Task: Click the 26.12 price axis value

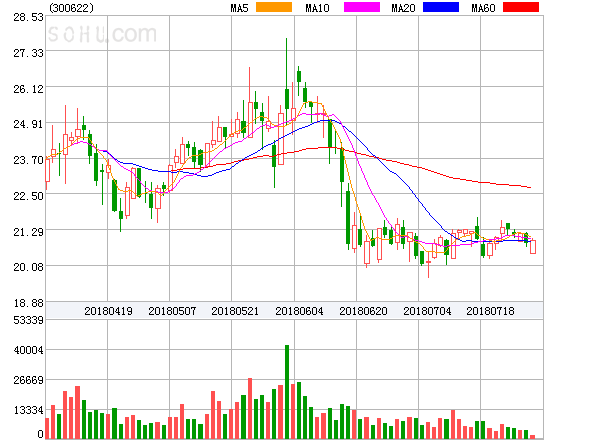Action: [28, 90]
